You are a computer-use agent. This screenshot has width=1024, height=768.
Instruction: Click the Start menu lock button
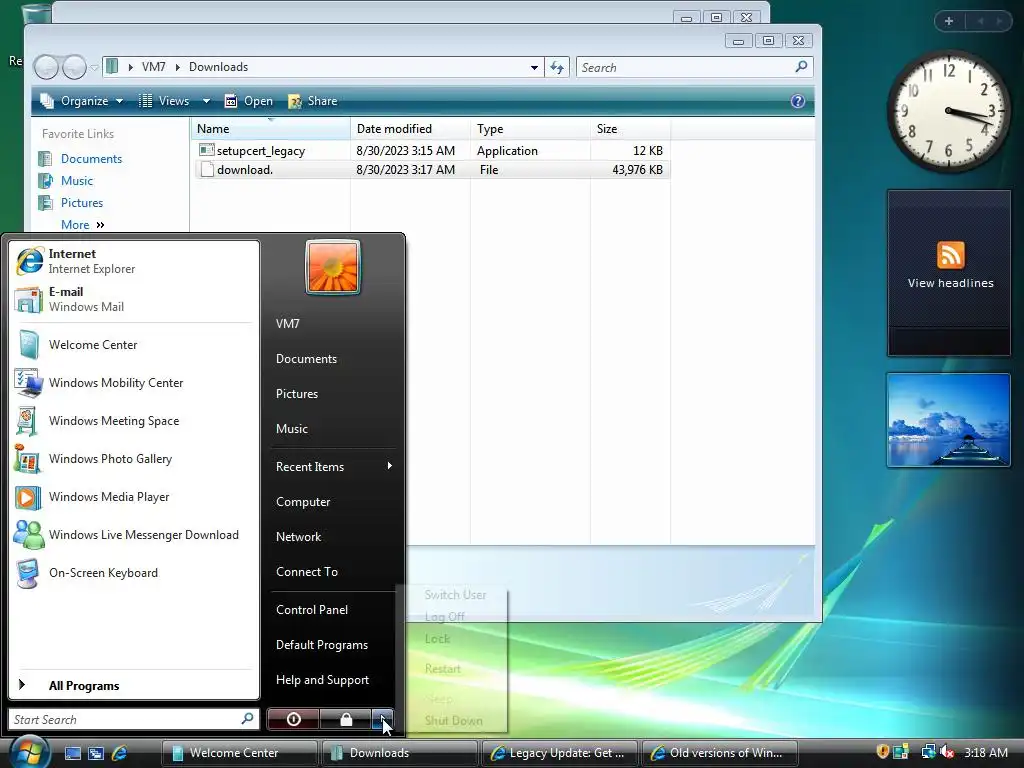point(345,719)
